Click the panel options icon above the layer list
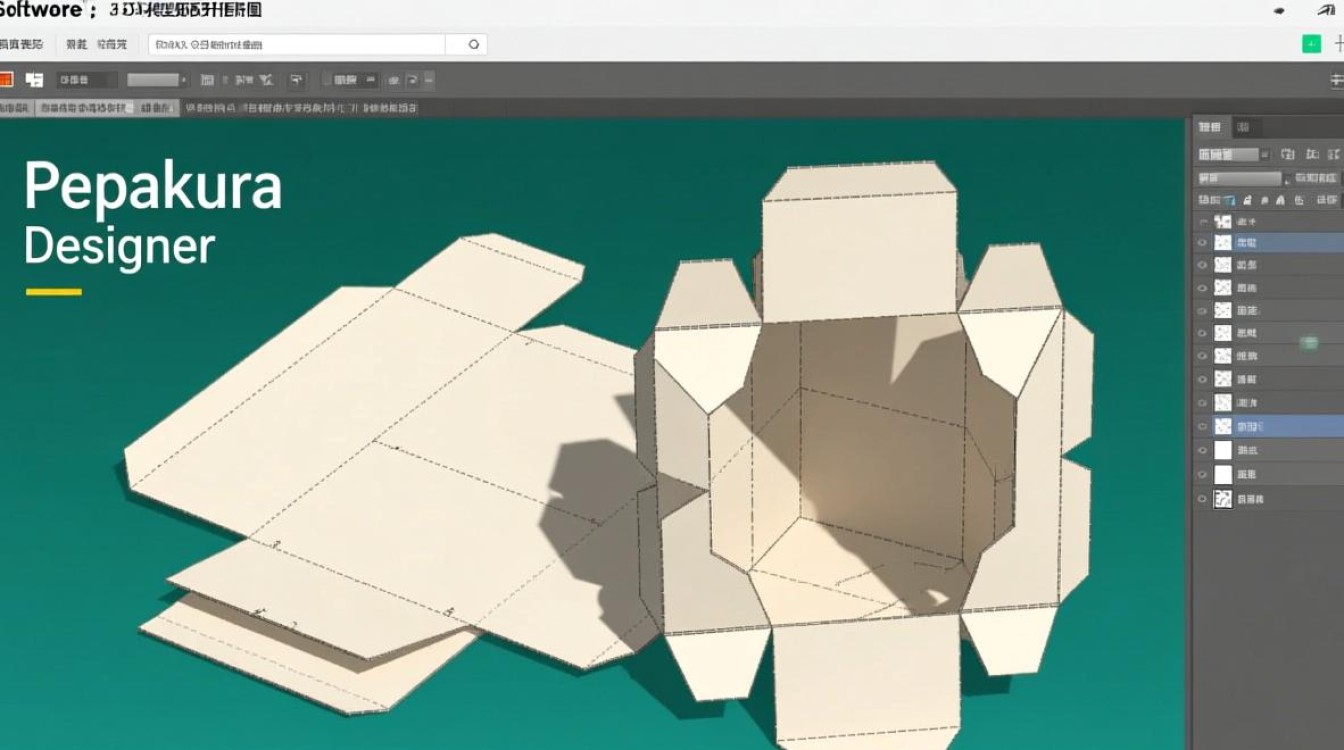Image resolution: width=1344 pixels, height=750 pixels. (x=1334, y=154)
